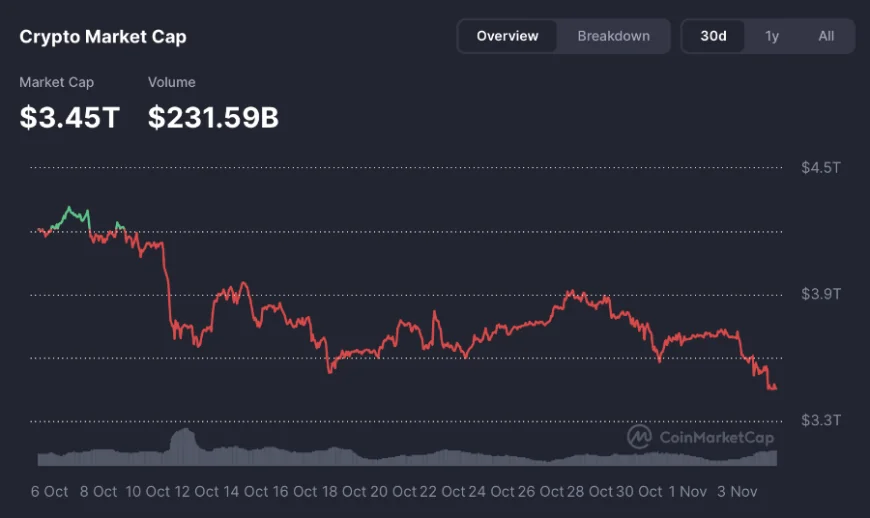Switch to the Overview tab
The width and height of the screenshot is (870, 518).
(x=507, y=36)
